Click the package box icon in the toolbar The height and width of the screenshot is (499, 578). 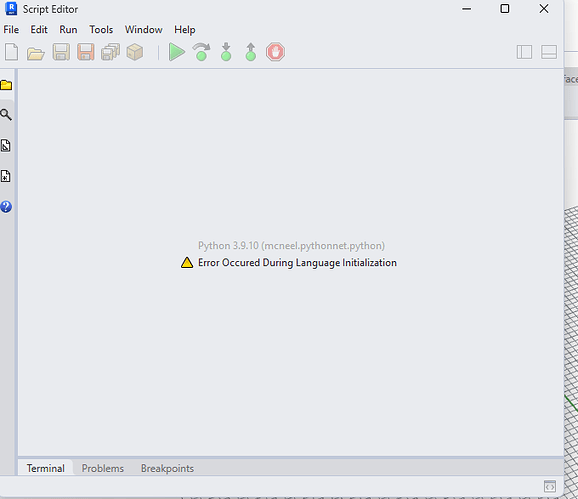135,52
